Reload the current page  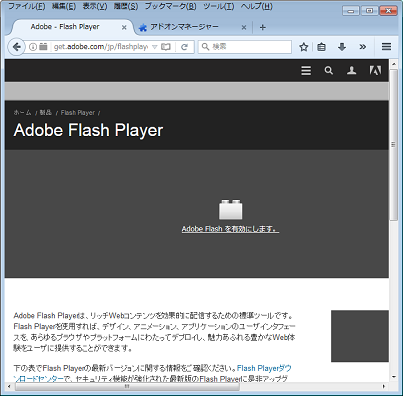(x=184, y=47)
